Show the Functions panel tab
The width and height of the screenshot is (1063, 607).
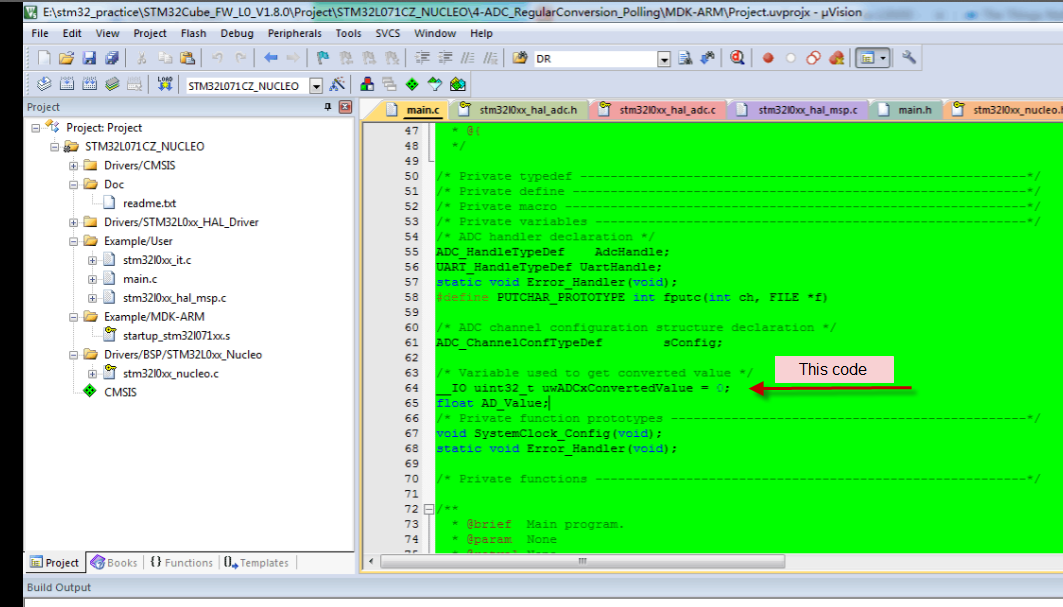coord(182,562)
